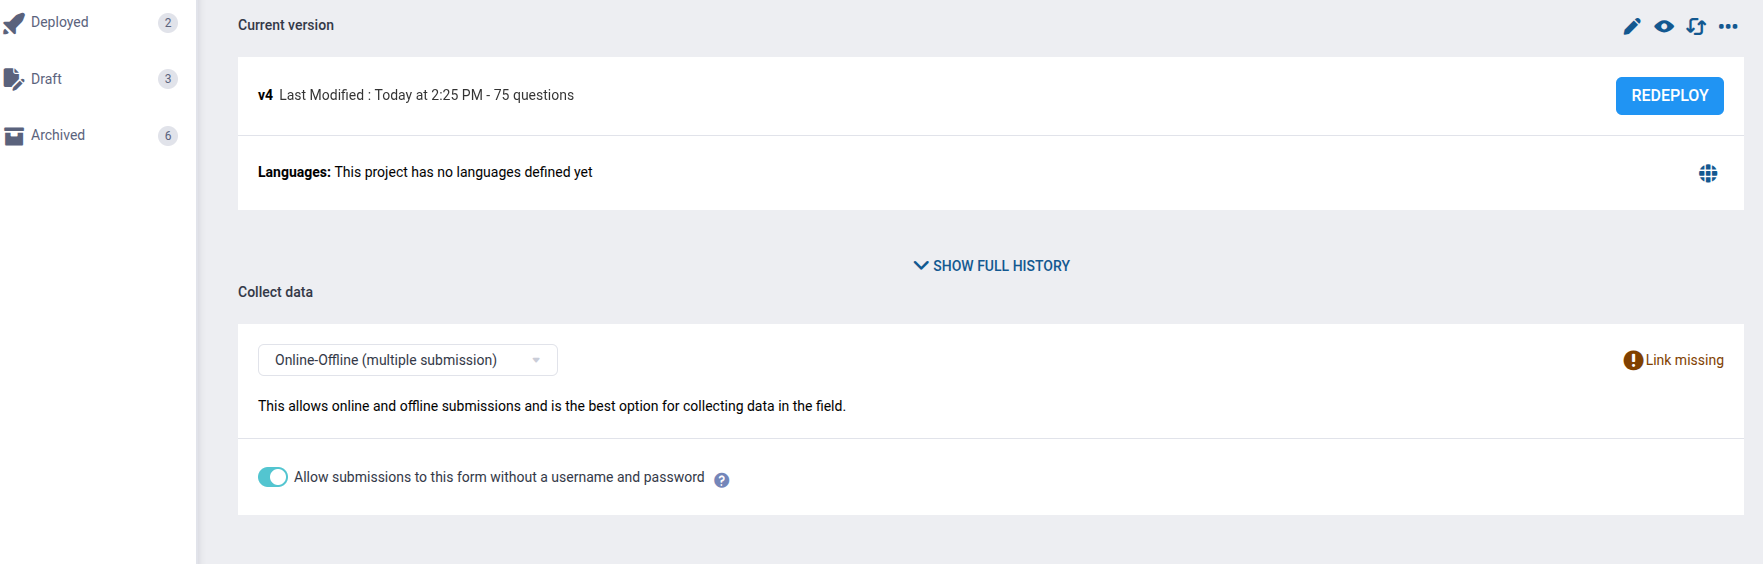The image size is (1763, 564).
Task: Open the Draft projects list
Action: point(46,79)
